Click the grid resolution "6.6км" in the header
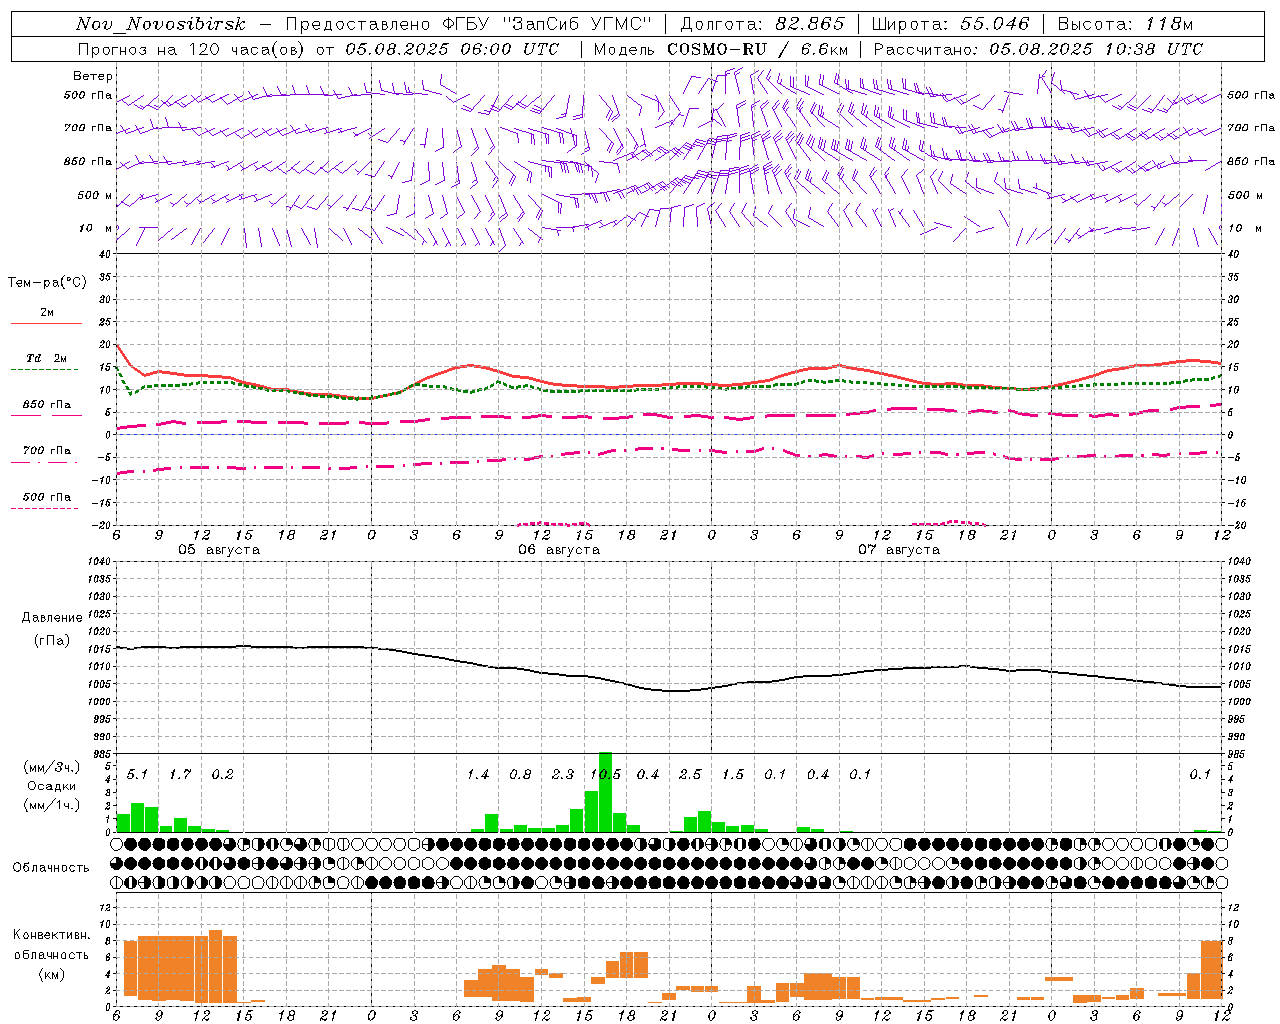This screenshot has width=1280, height=1024. coord(825,49)
